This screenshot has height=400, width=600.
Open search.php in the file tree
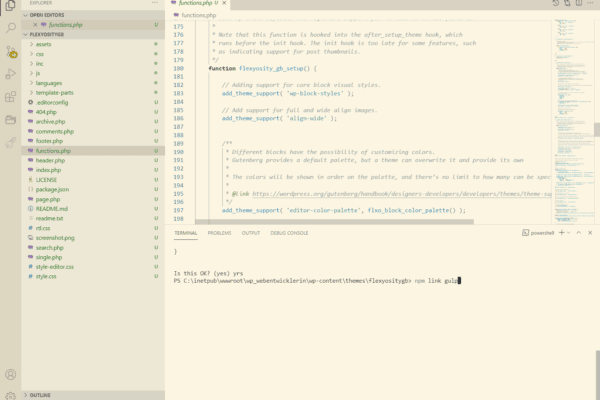[93, 248]
